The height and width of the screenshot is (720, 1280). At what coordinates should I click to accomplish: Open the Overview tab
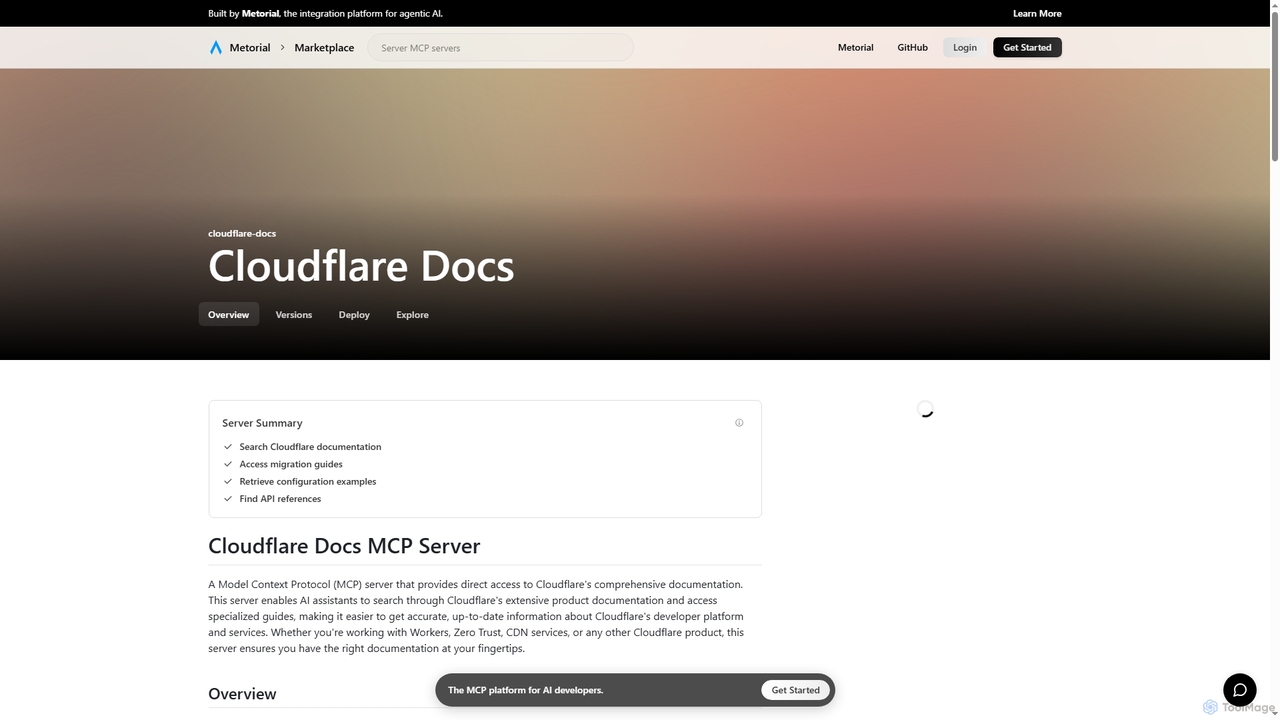(x=228, y=315)
